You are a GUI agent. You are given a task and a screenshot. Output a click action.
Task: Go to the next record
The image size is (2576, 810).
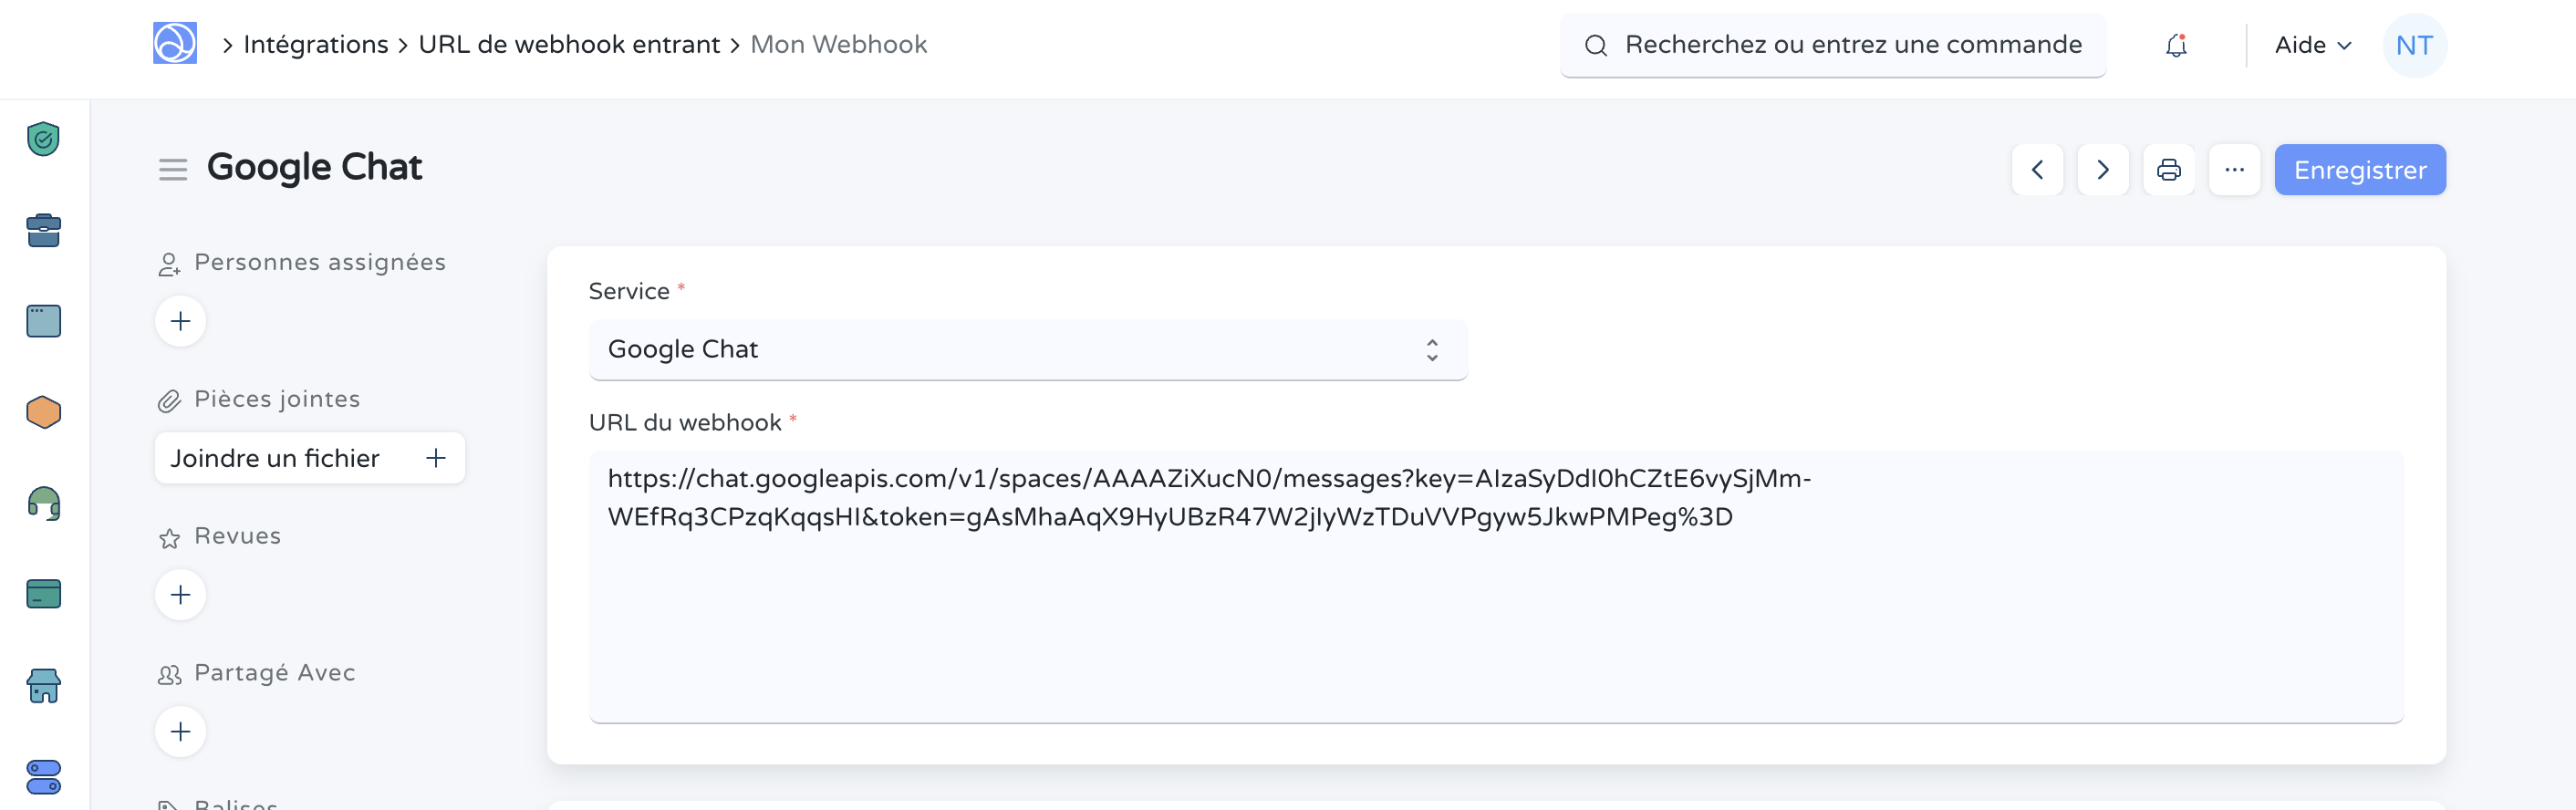(2102, 170)
